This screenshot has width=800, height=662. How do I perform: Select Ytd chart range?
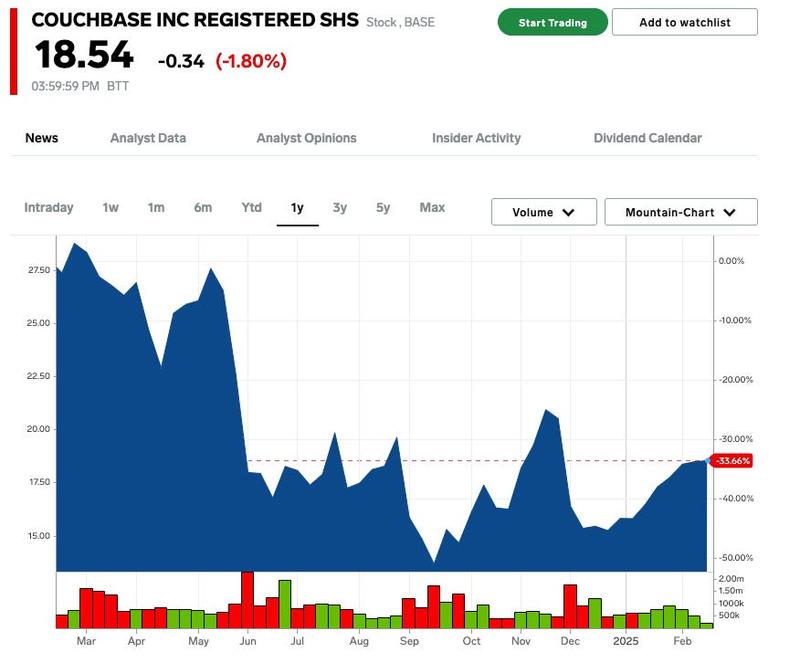click(252, 208)
